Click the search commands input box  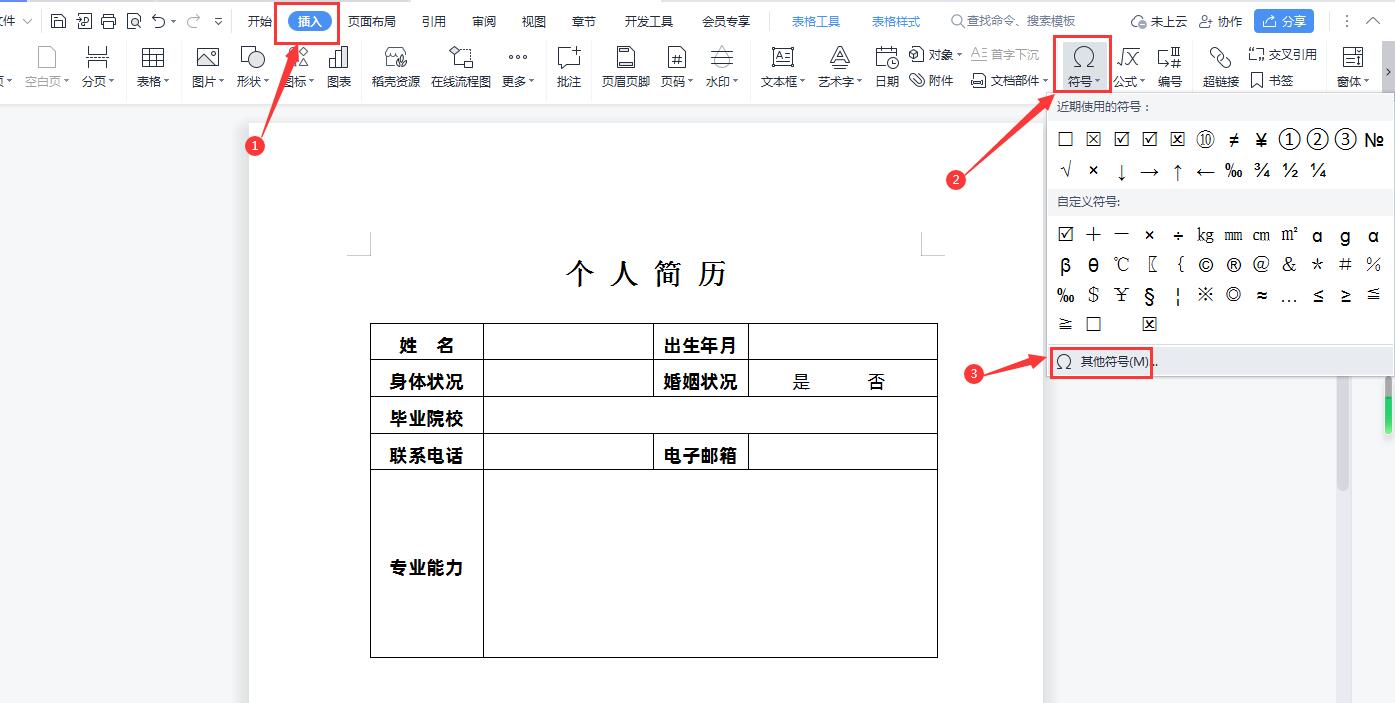(x=1020, y=21)
